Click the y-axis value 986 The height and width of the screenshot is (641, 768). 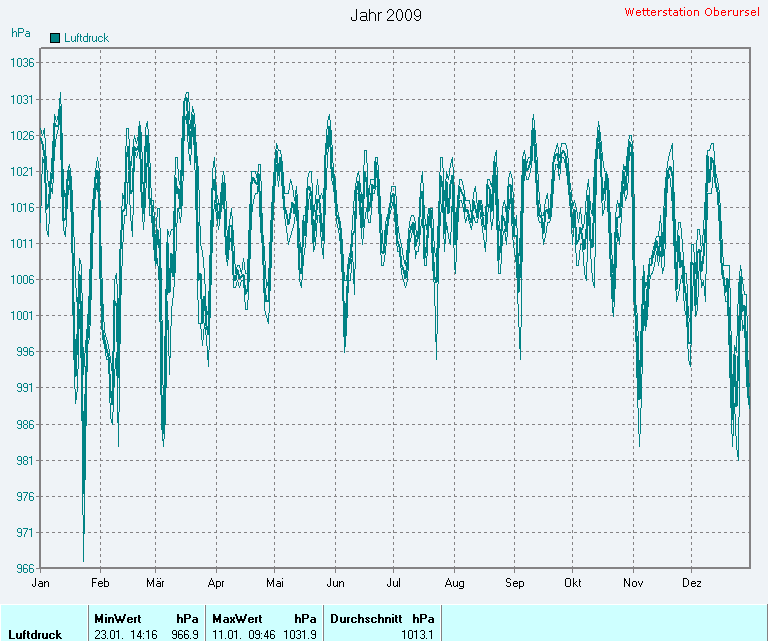25,425
